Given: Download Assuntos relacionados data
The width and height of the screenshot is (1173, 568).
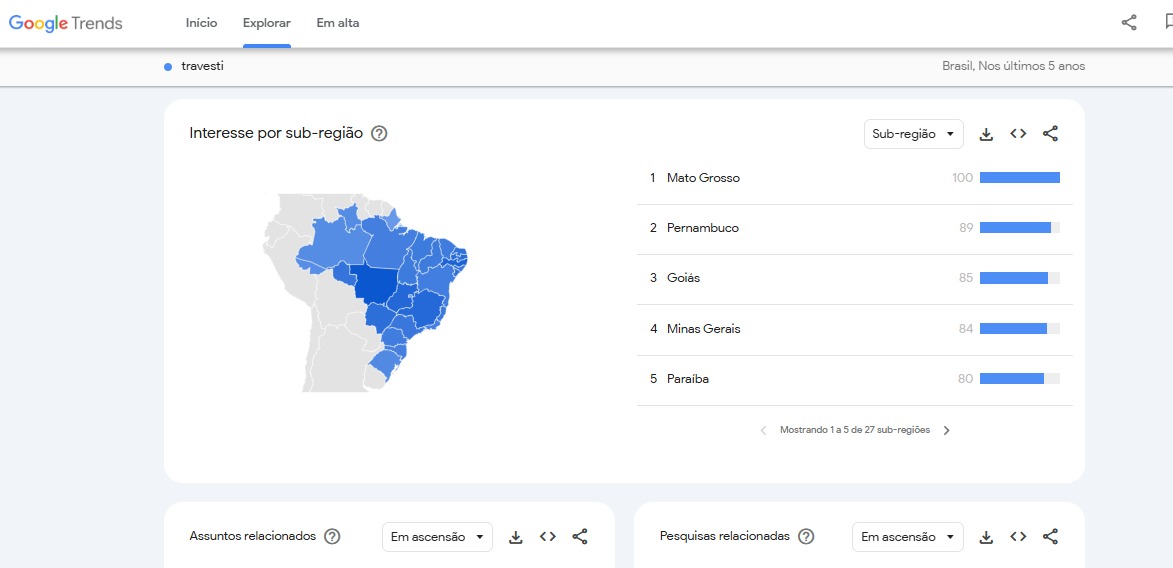Looking at the screenshot, I should (x=516, y=537).
